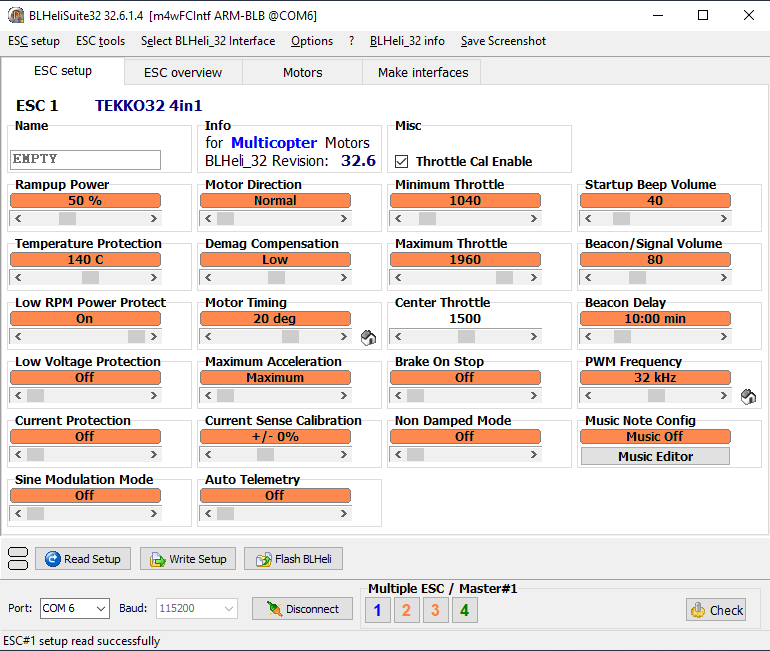The height and width of the screenshot is (651, 770).
Task: Click the Low RPM Power Protect slider thumb
Action: tap(137, 336)
